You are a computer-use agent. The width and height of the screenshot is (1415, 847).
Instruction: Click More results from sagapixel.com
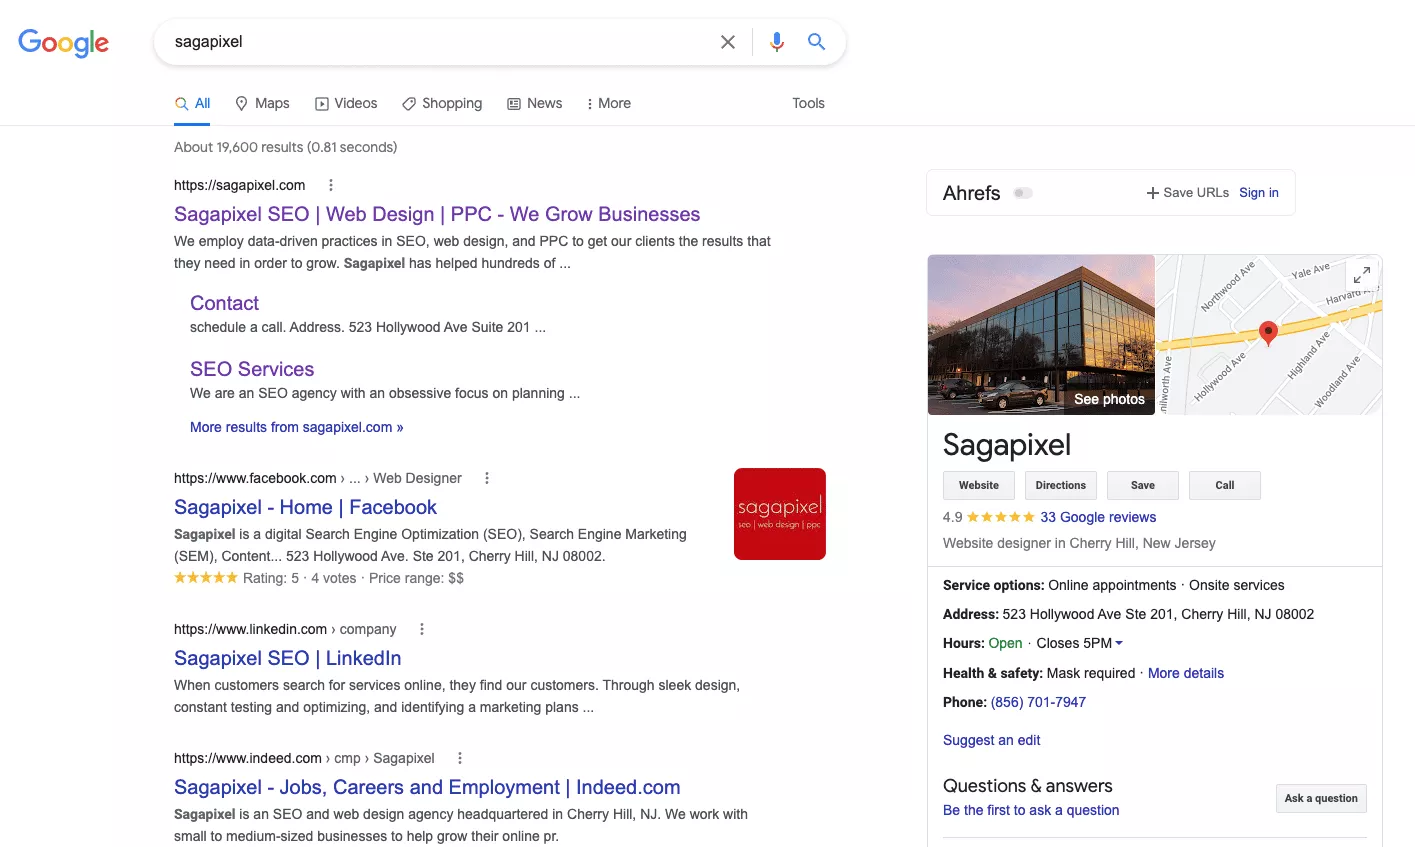(296, 427)
